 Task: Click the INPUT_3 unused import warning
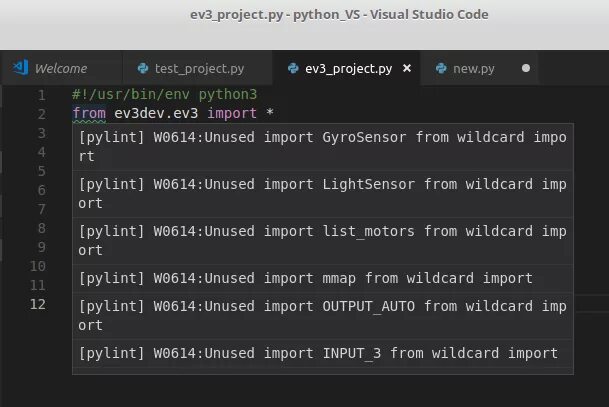coord(323,353)
